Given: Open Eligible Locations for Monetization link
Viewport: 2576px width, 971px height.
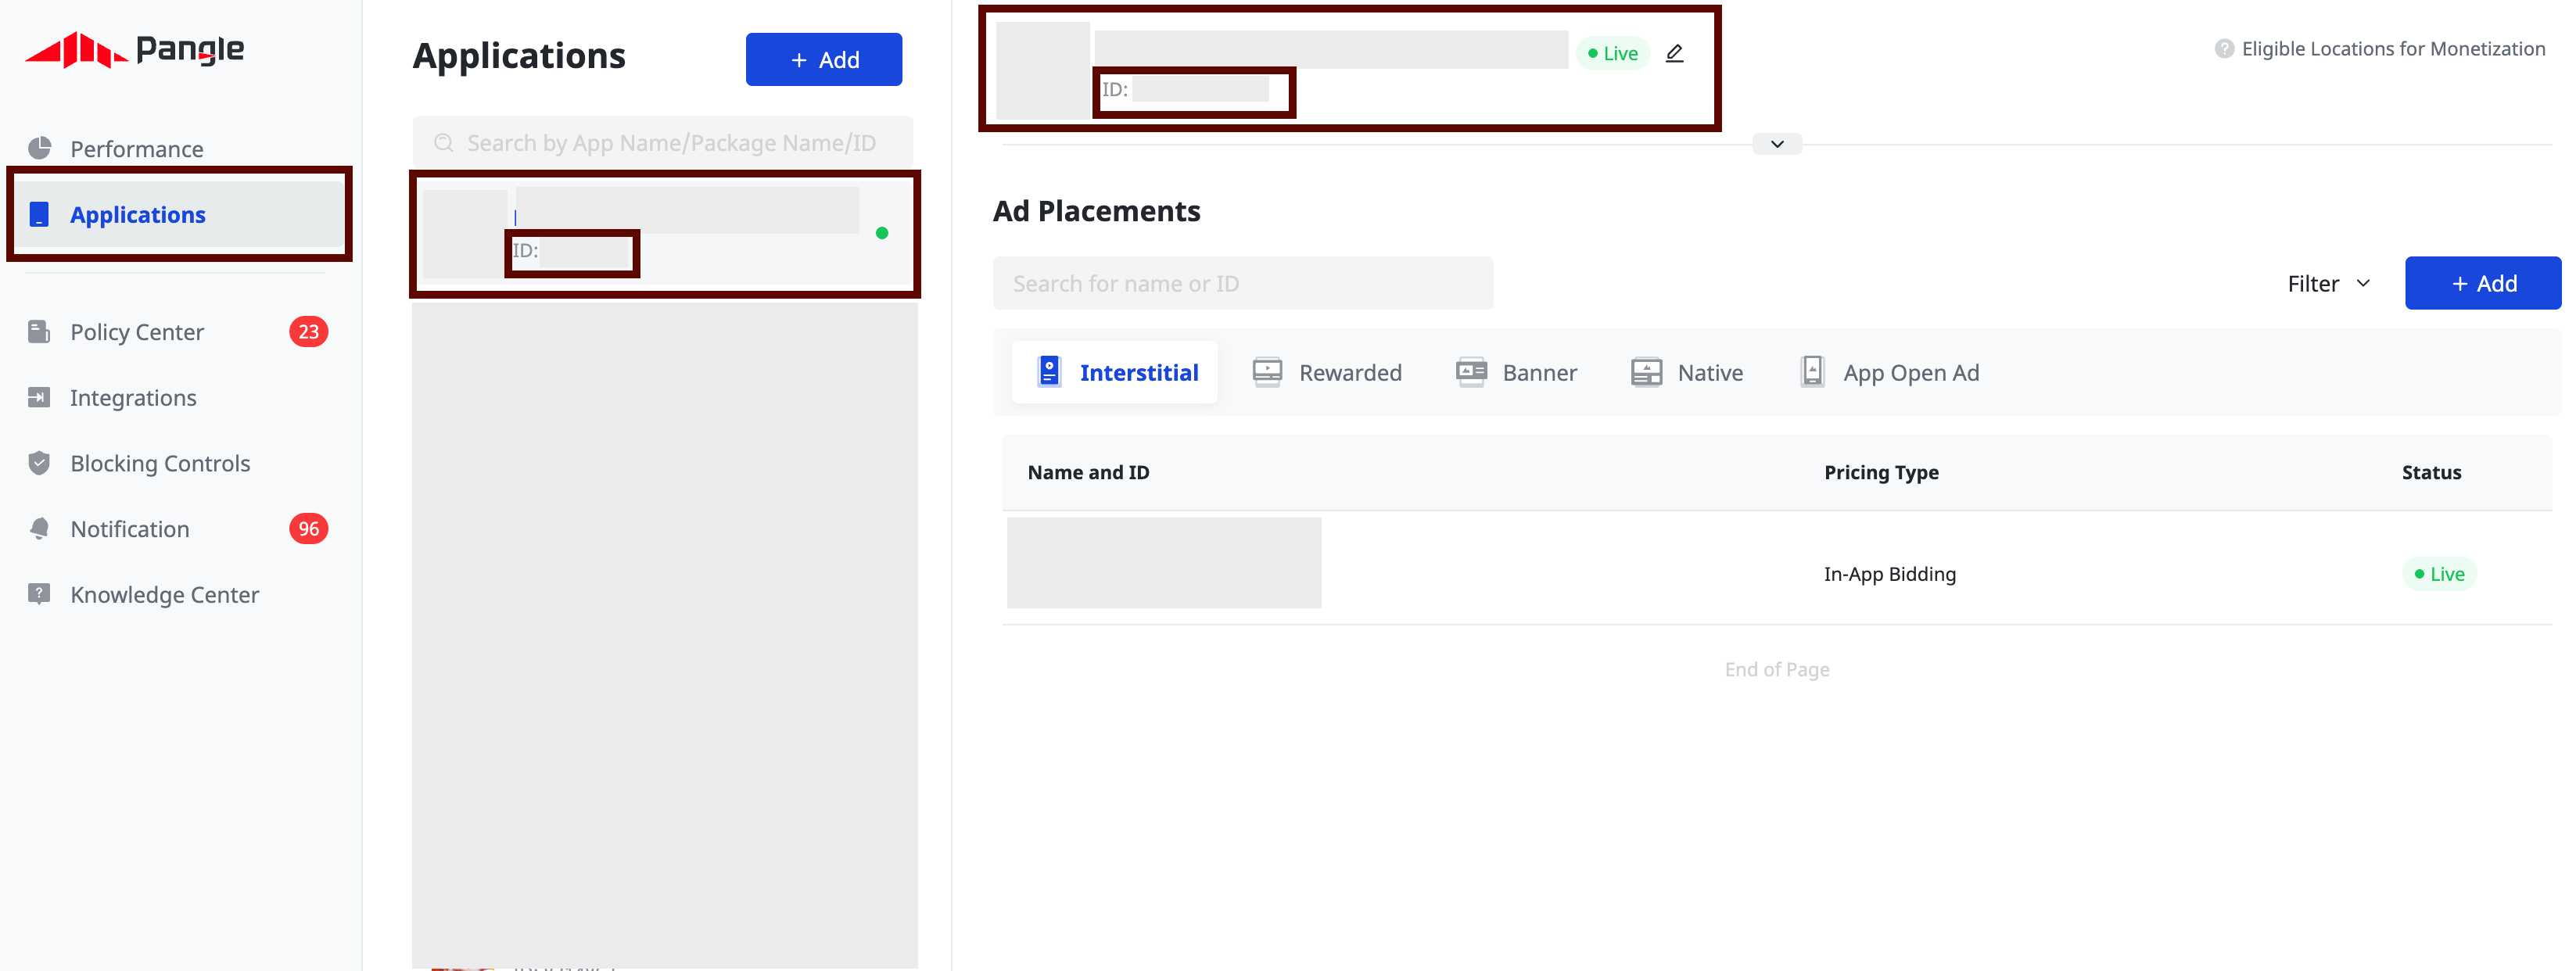Looking at the screenshot, I should [x=2392, y=49].
